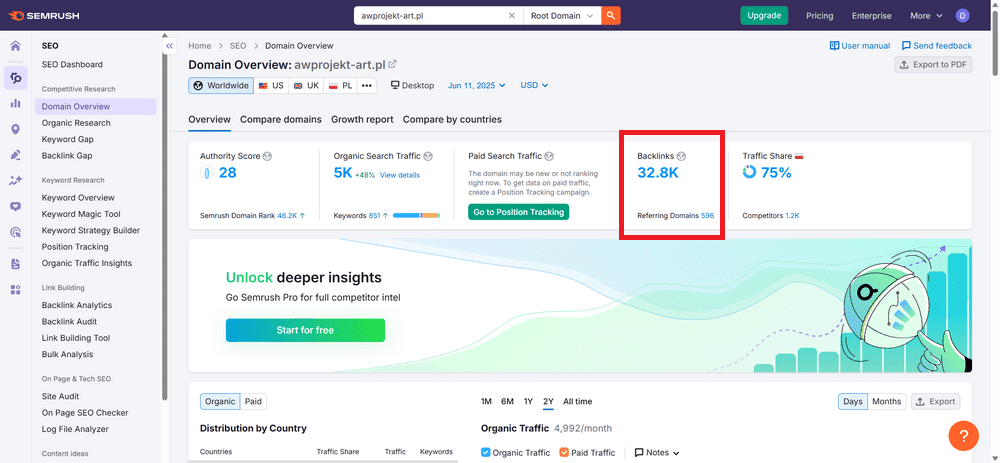1000x463 pixels.
Task: Open the Jun 11, 2025 date picker
Action: [476, 85]
